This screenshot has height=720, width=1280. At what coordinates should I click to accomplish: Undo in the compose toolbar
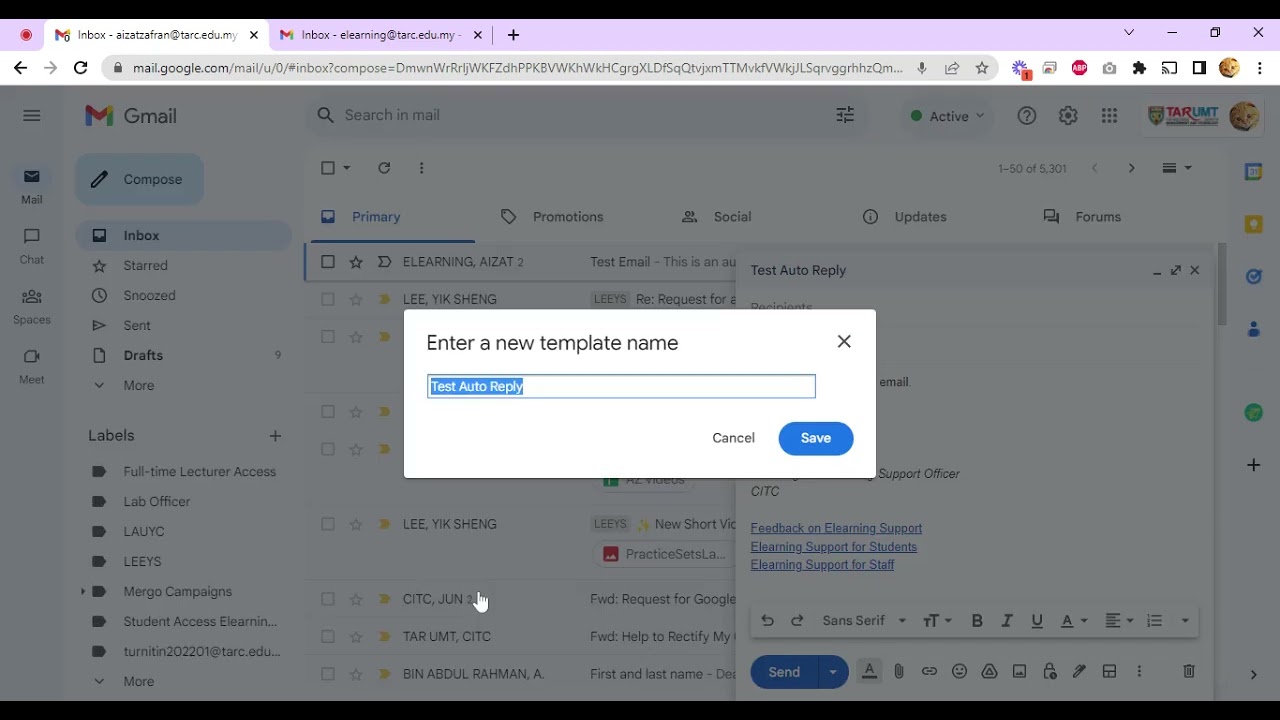767,621
